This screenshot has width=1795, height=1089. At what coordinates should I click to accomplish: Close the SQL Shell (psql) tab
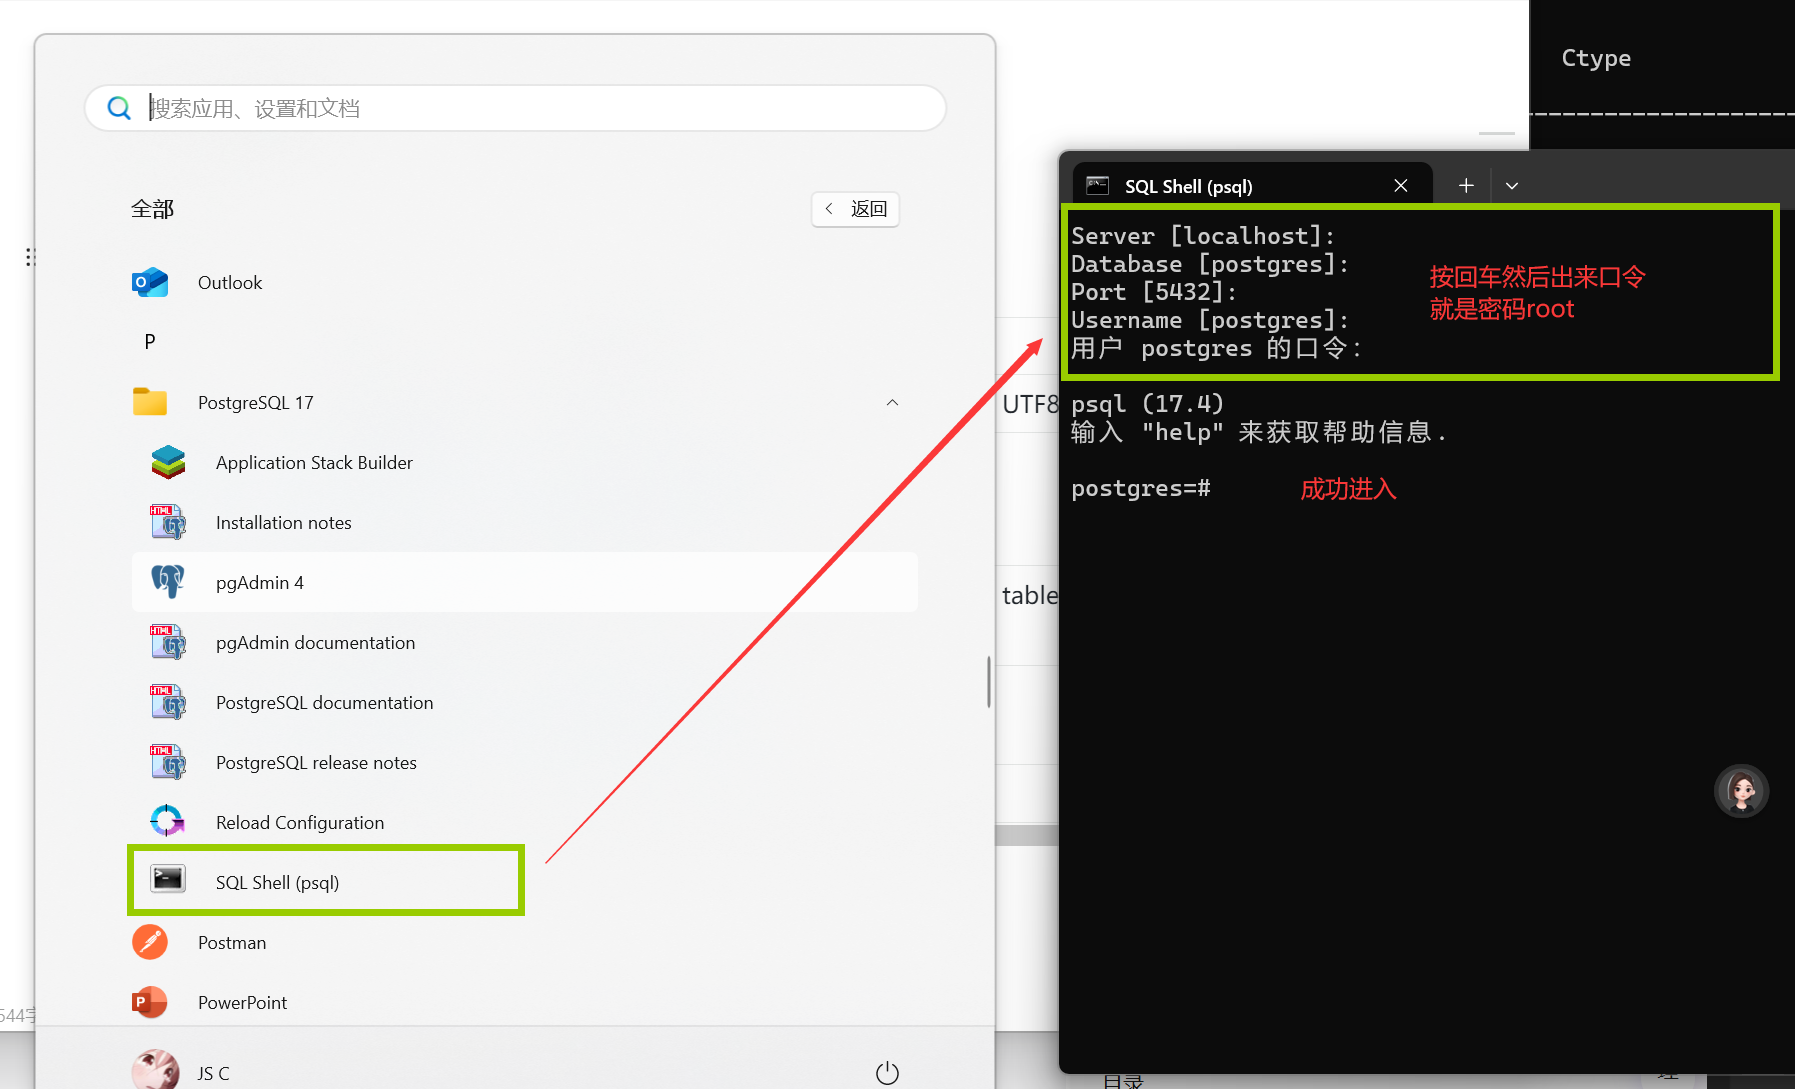coord(1401,186)
